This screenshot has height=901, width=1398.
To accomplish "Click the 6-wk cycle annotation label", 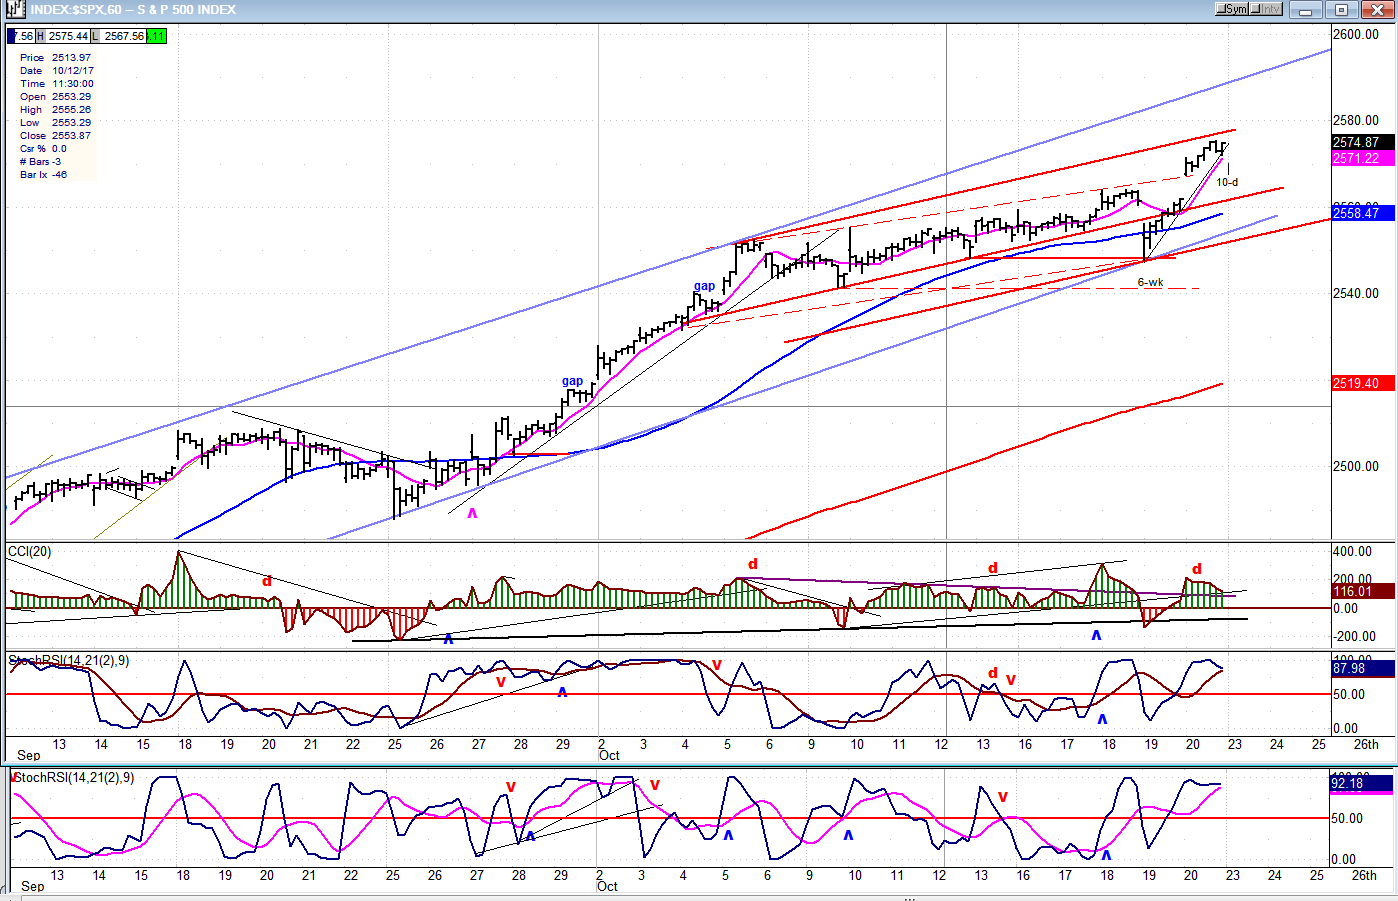I will (1150, 283).
